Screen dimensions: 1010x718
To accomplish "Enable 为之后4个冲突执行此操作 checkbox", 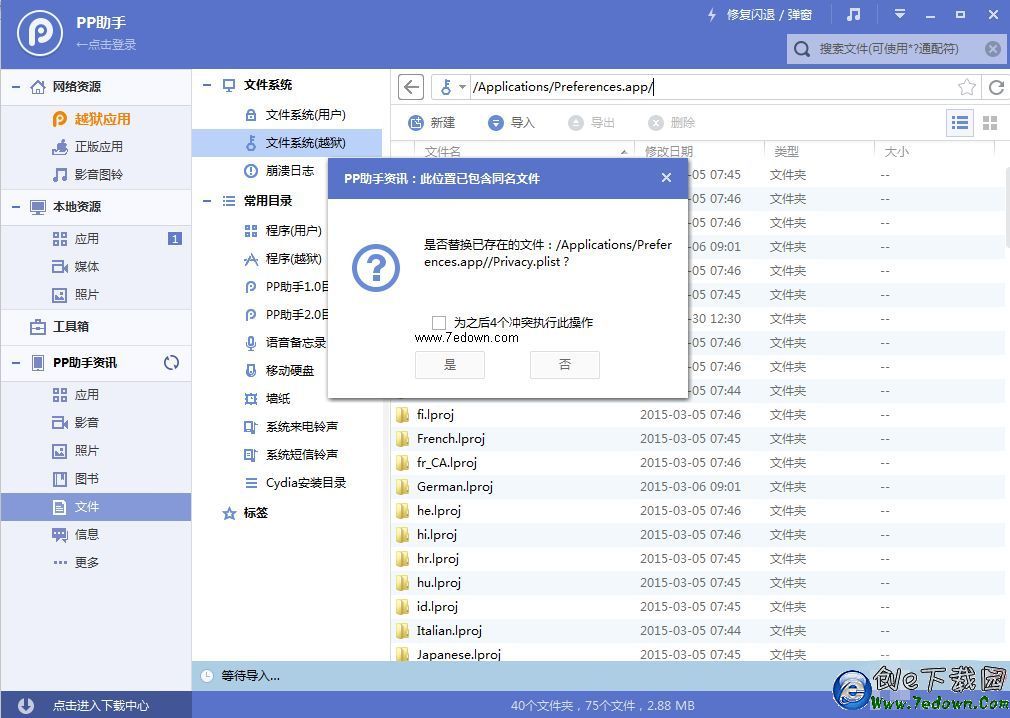I will point(439,322).
